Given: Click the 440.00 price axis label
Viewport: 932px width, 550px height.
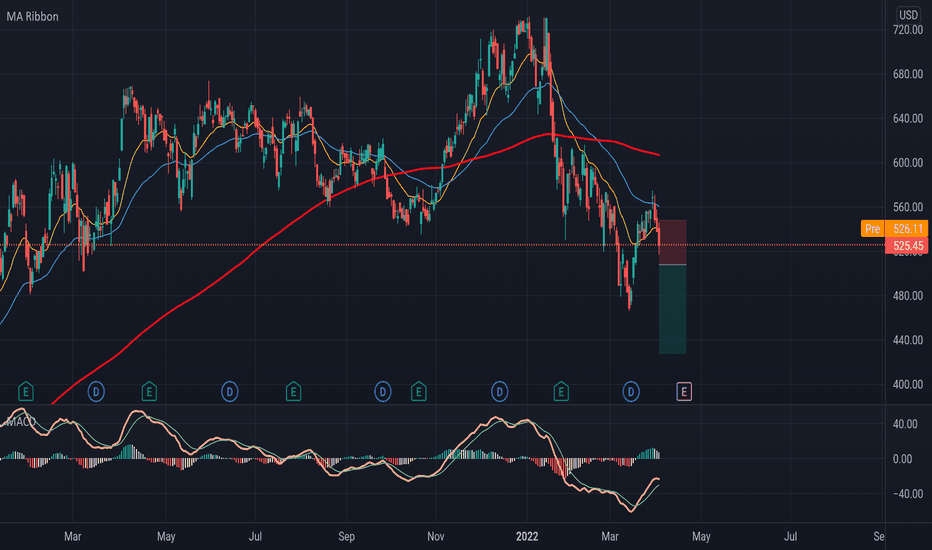Looking at the screenshot, I should pyautogui.click(x=908, y=340).
